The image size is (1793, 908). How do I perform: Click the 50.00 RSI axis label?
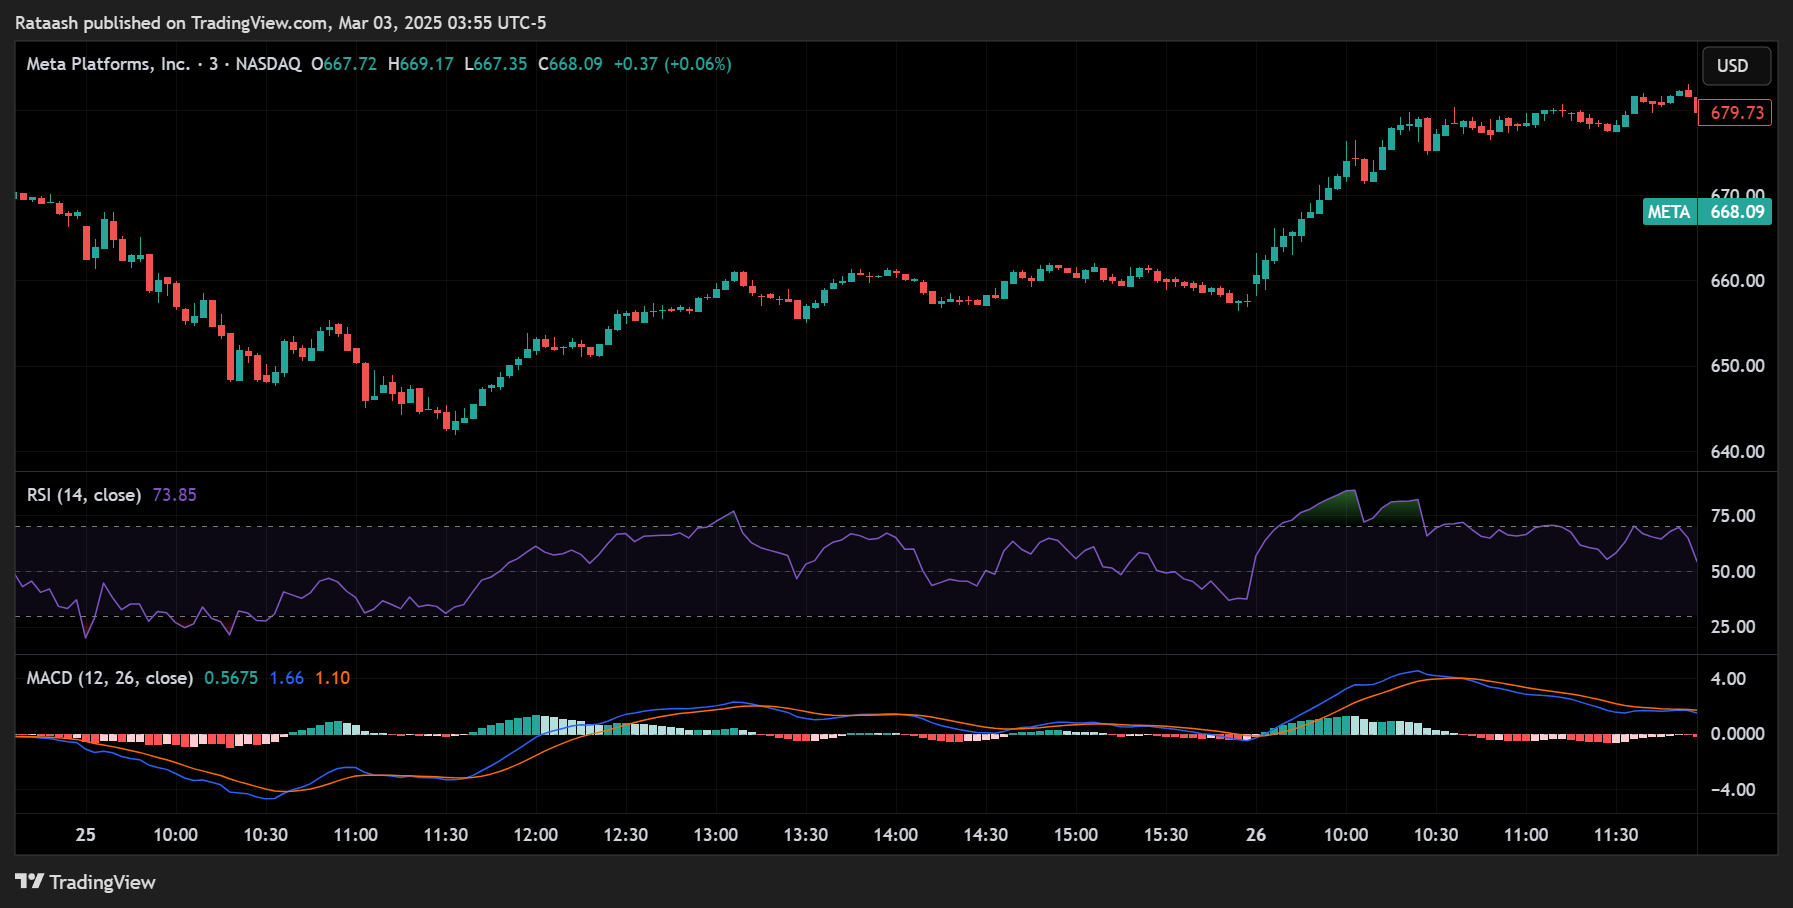click(x=1733, y=572)
